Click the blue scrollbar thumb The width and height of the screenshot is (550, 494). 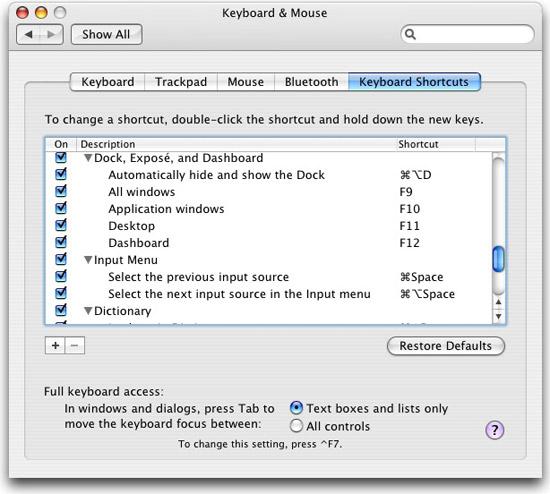[498, 259]
